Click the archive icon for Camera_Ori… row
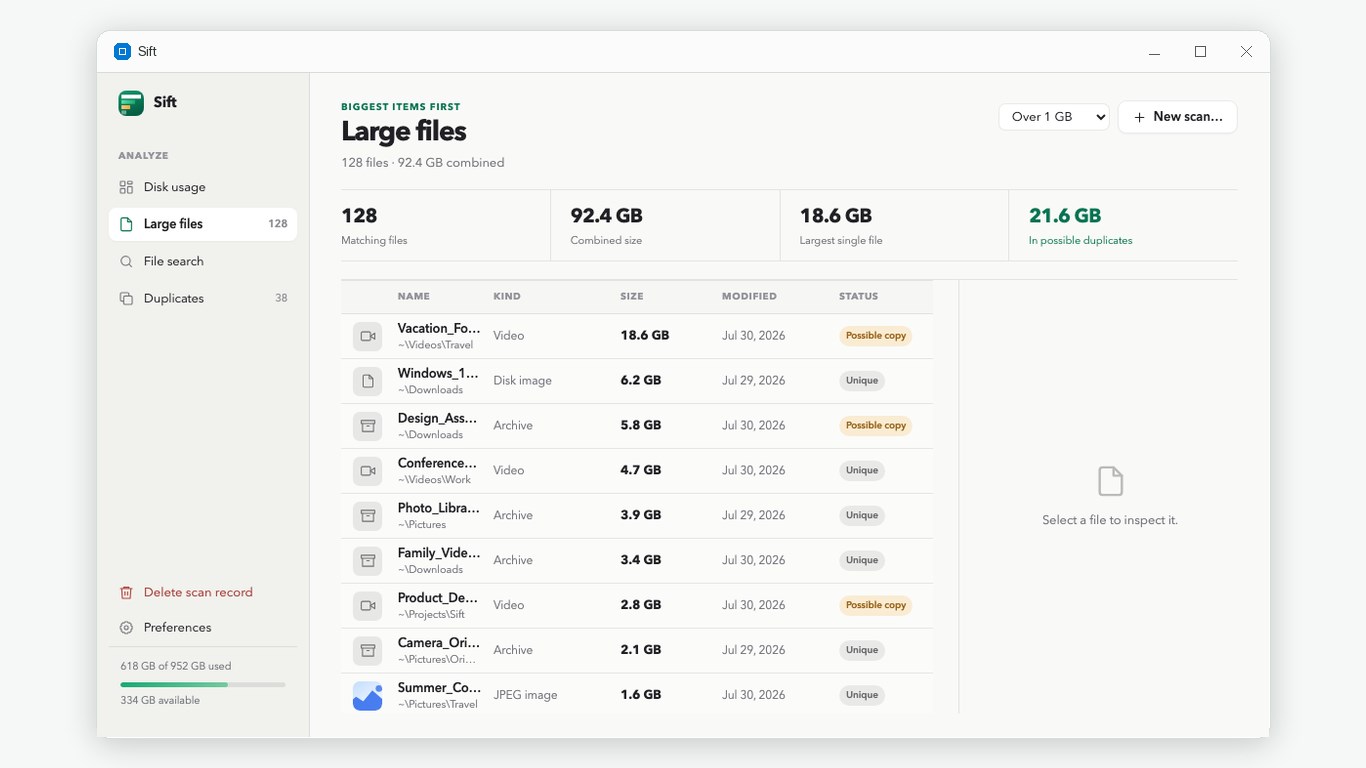Screen dimensions: 1366x768 [368, 651]
